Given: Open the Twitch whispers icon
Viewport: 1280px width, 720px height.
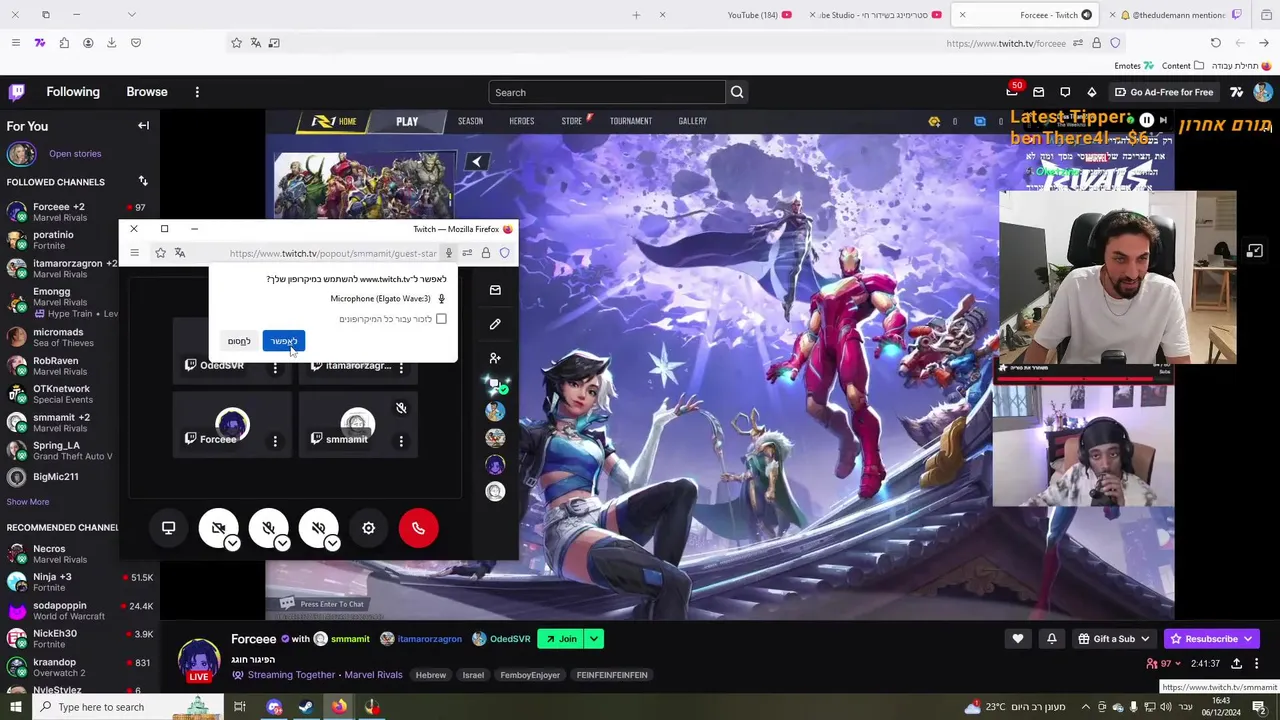Looking at the screenshot, I should 1065,92.
